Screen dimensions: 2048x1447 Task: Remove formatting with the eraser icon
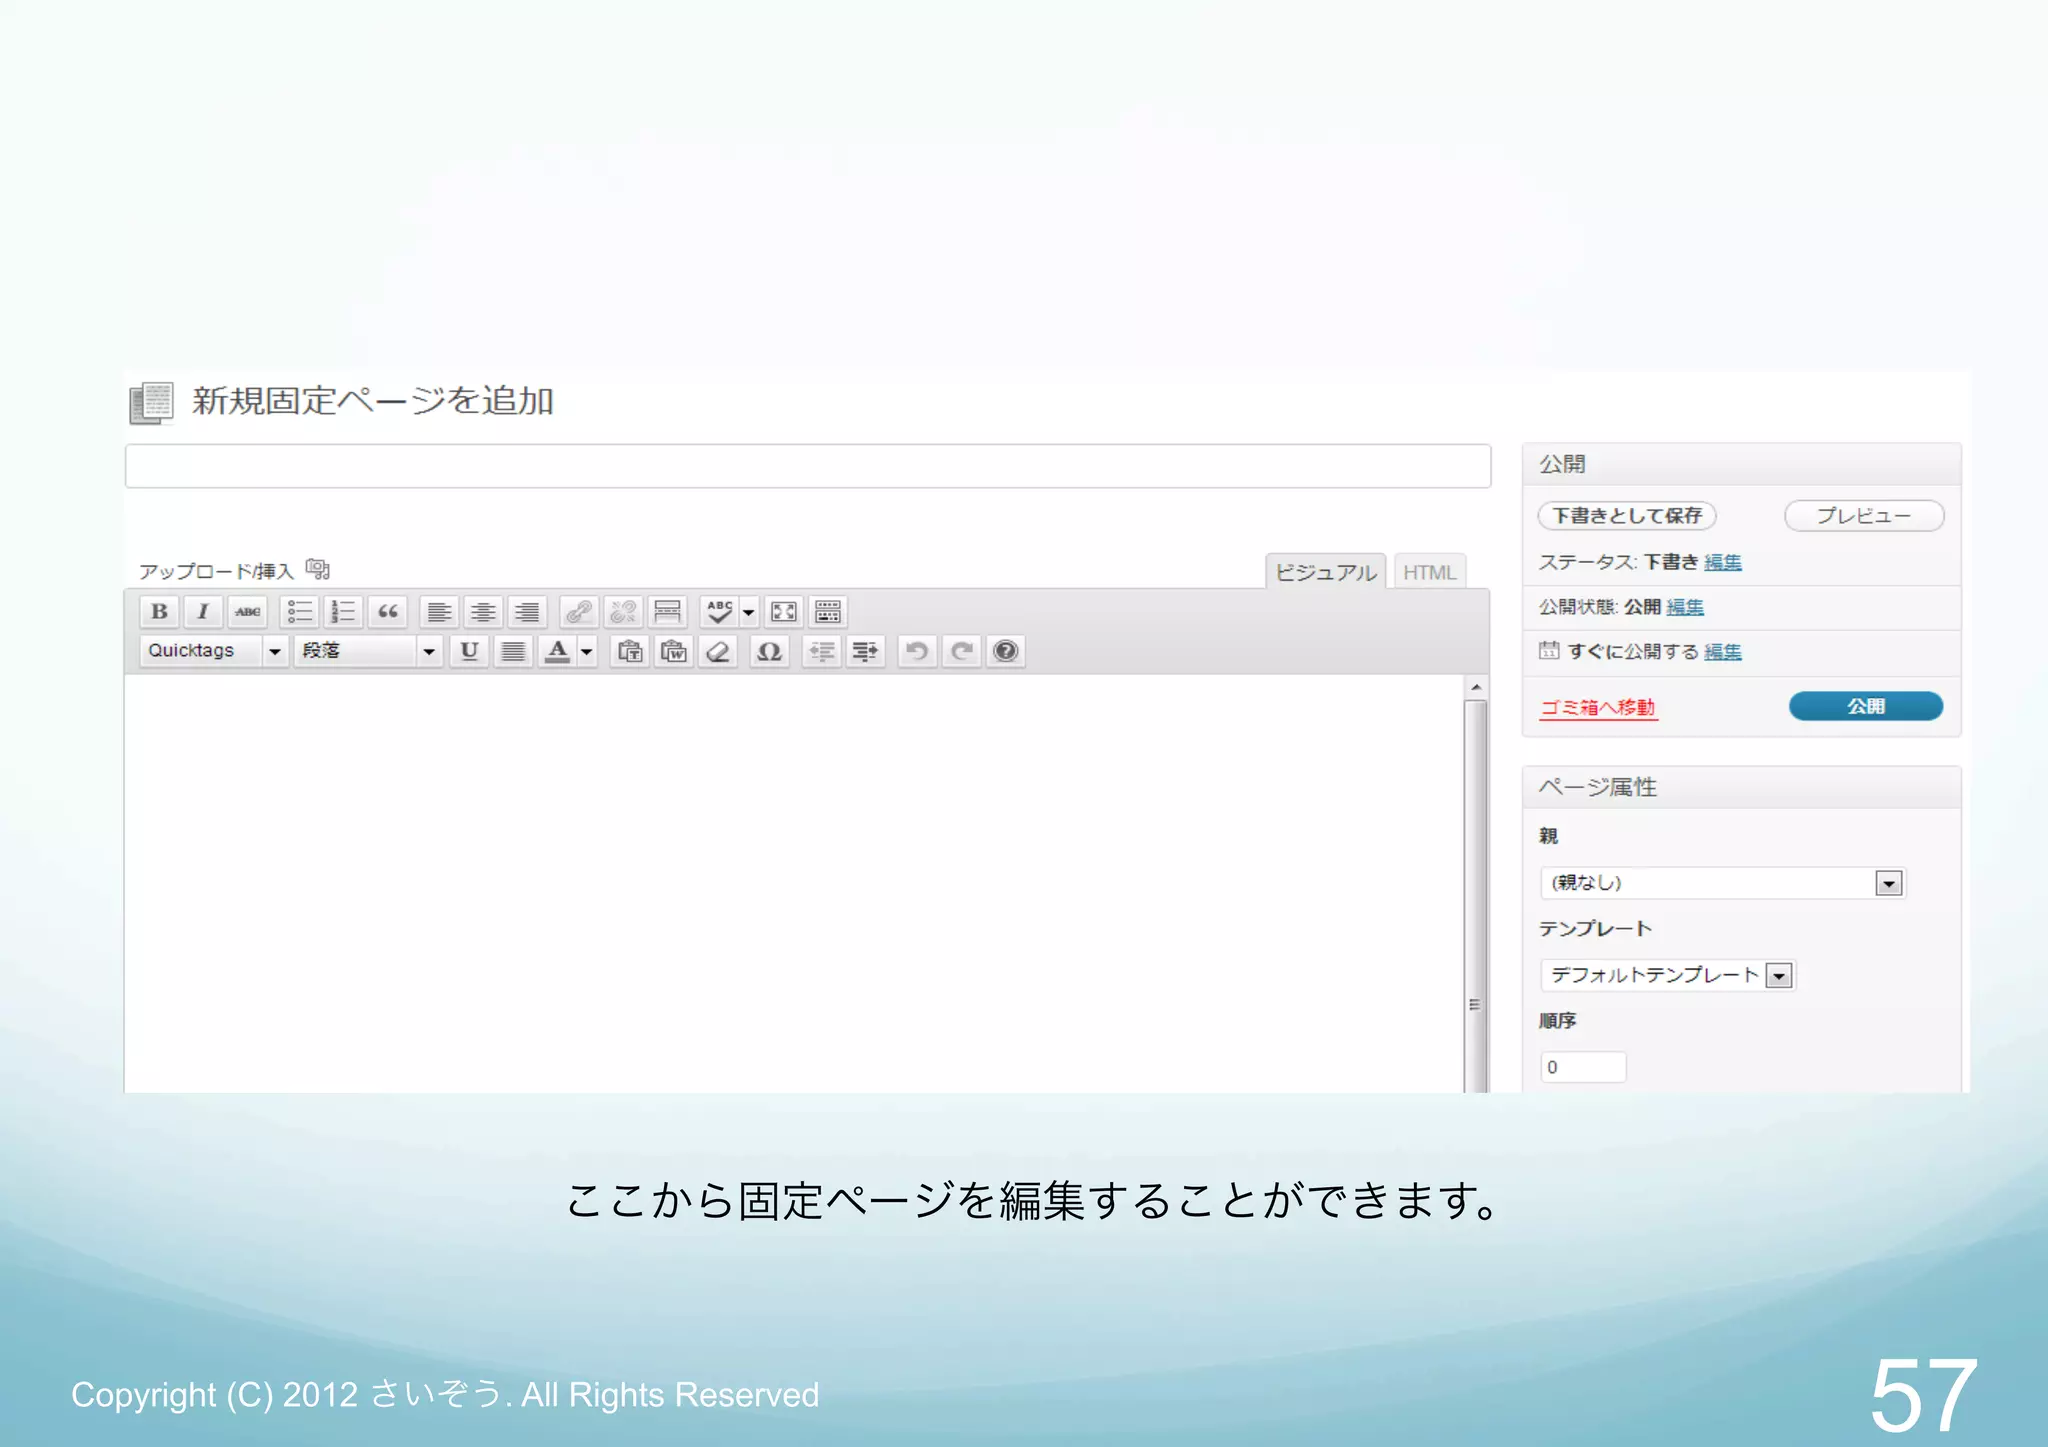click(x=718, y=651)
